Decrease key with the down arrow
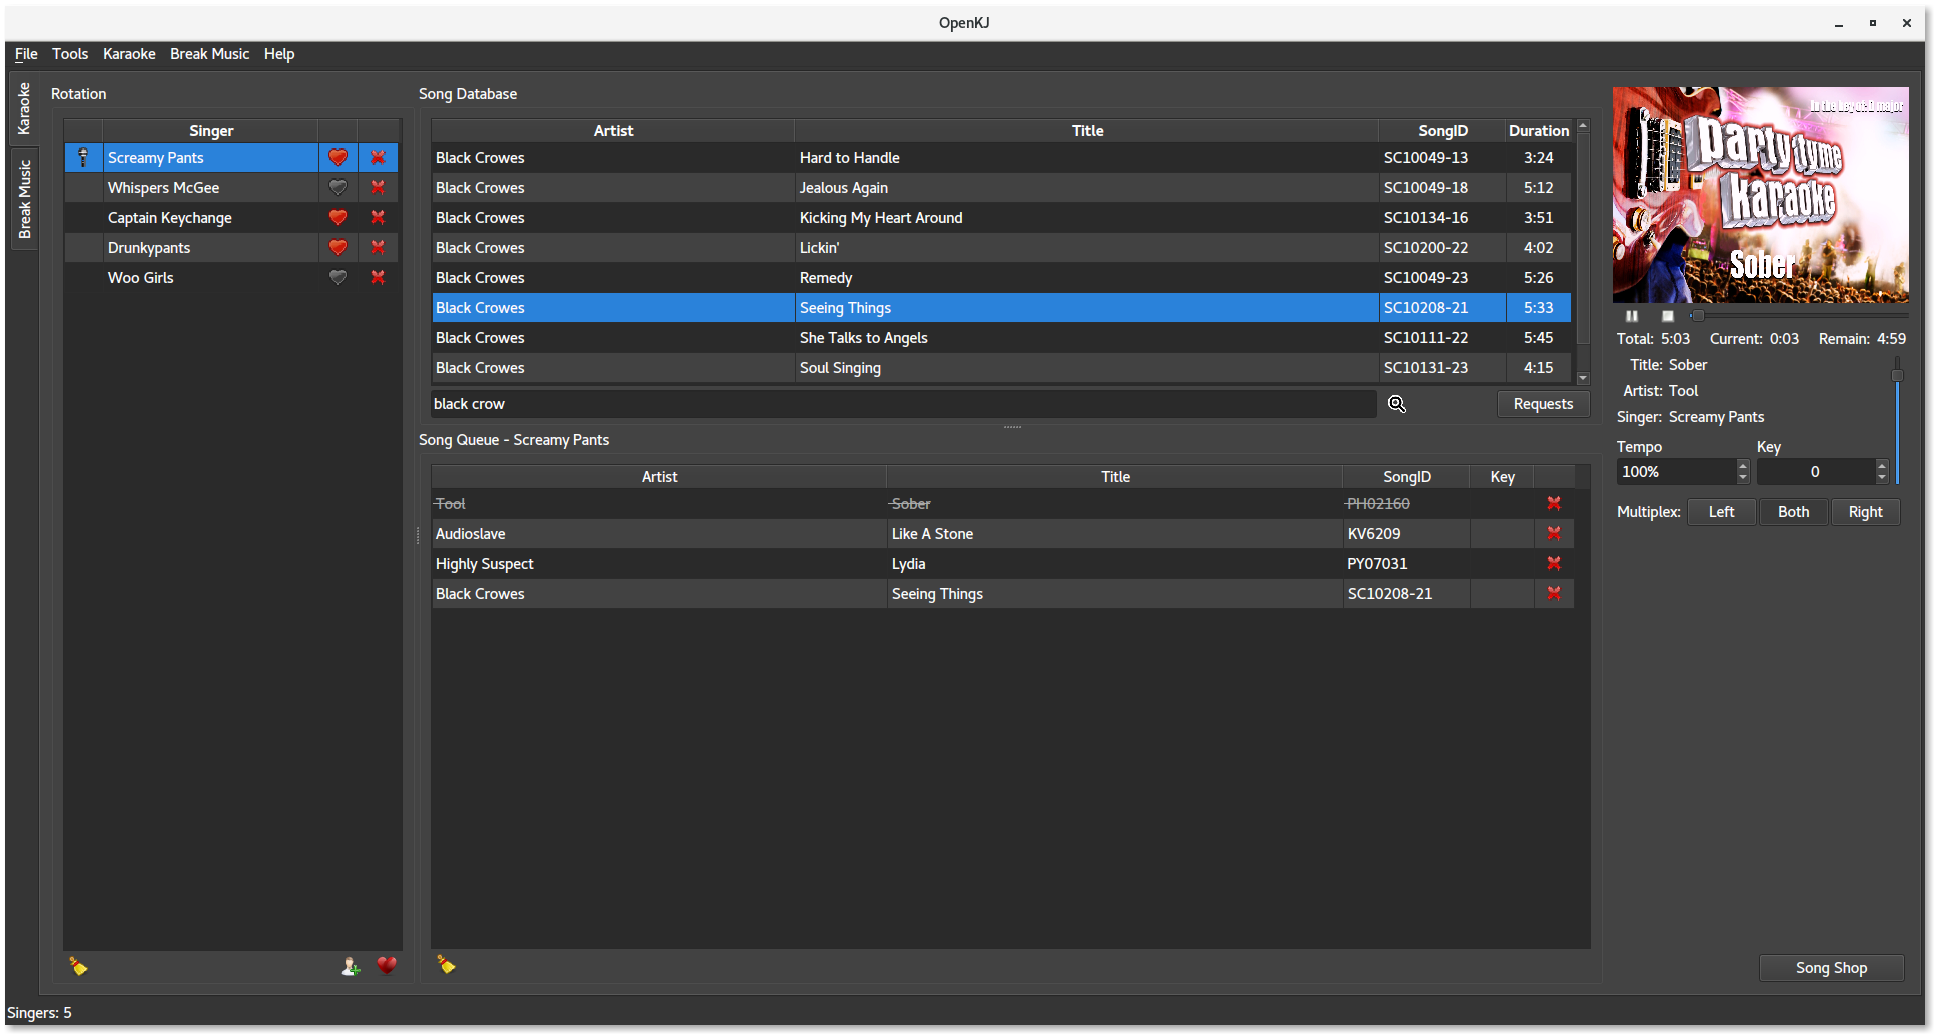 [x=1882, y=478]
